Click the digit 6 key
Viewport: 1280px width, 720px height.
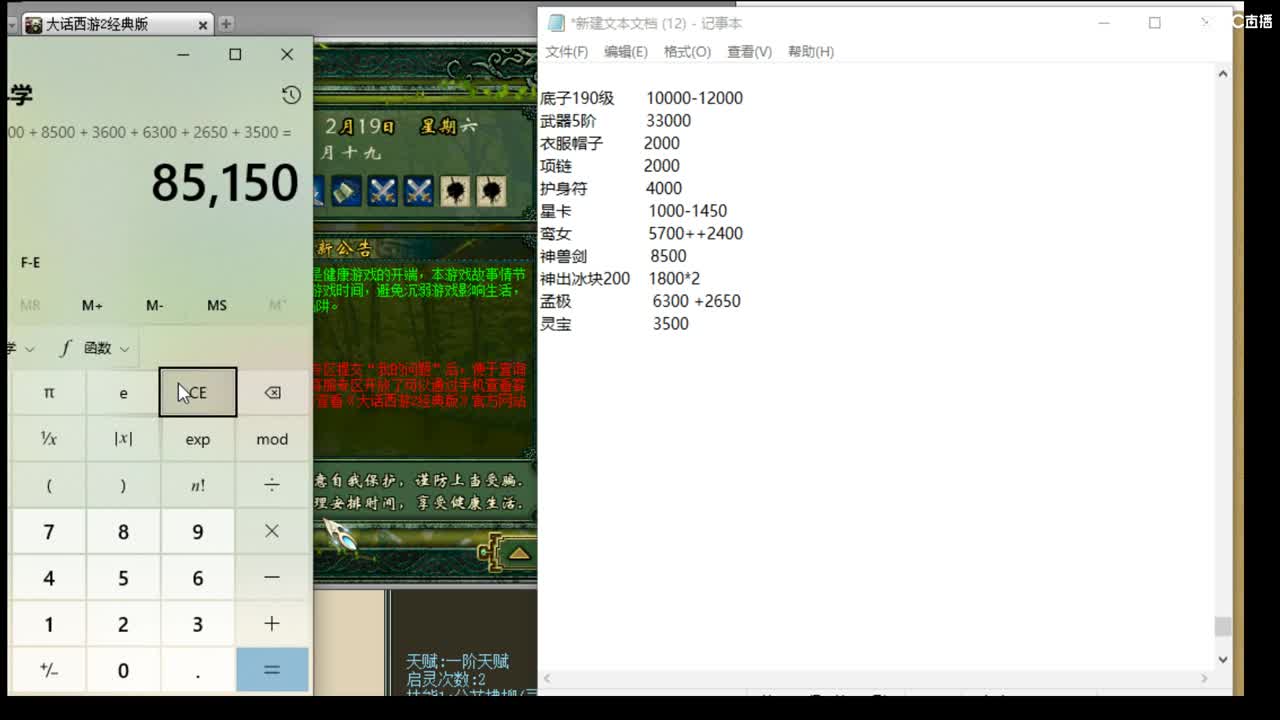(198, 577)
